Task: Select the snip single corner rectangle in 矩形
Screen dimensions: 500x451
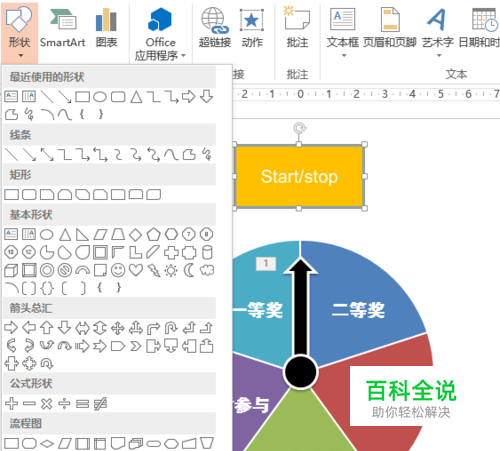Action: [47, 194]
